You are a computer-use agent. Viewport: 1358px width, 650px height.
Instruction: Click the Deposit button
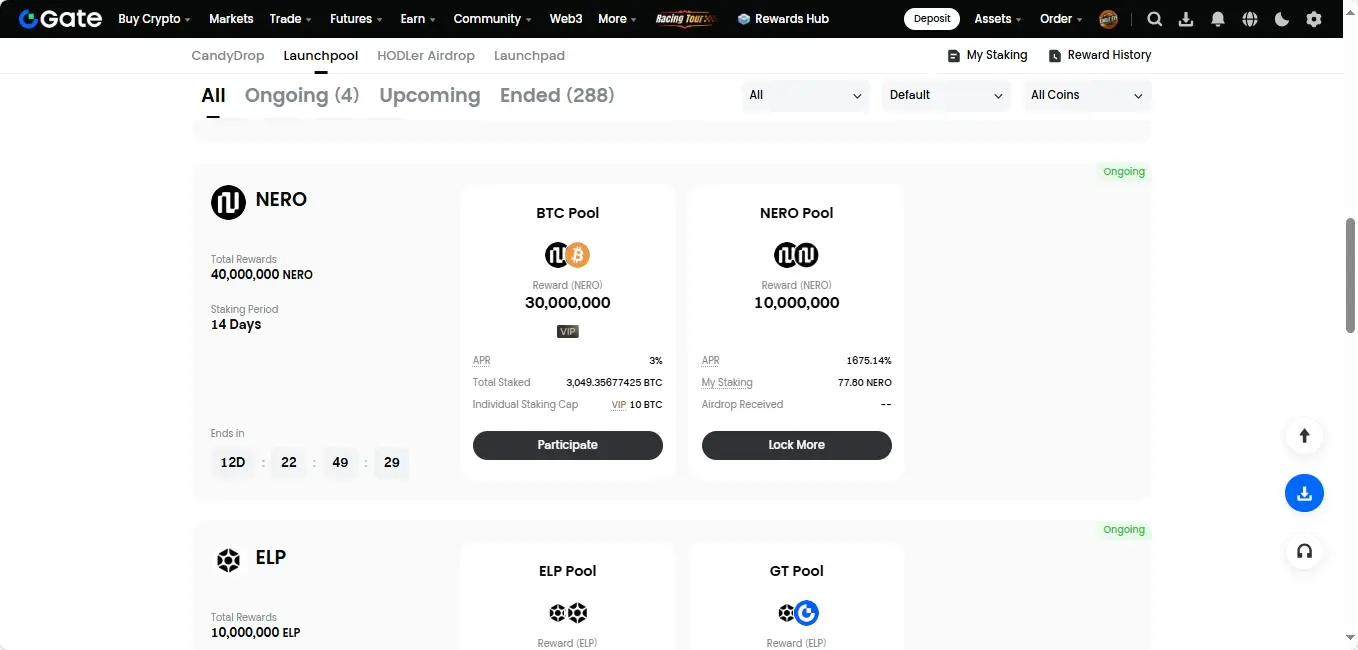[x=932, y=19]
